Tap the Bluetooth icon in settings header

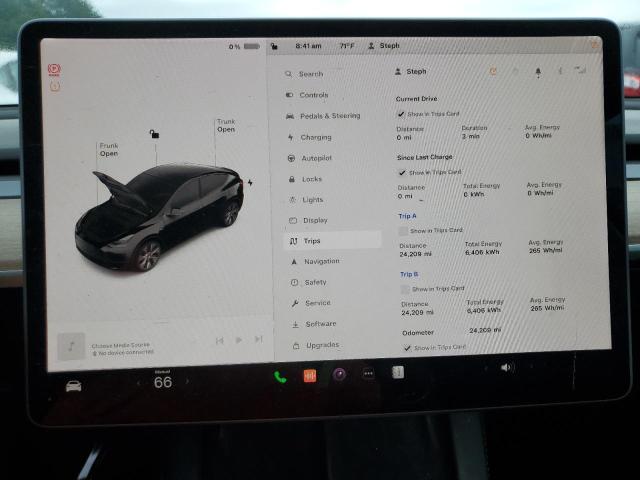click(x=560, y=71)
